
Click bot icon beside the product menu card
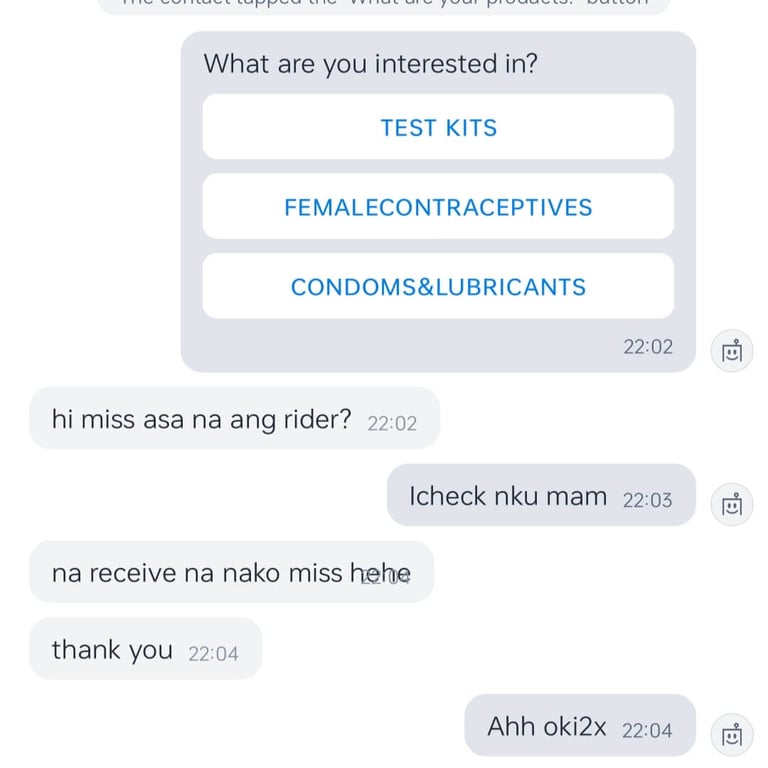[732, 351]
